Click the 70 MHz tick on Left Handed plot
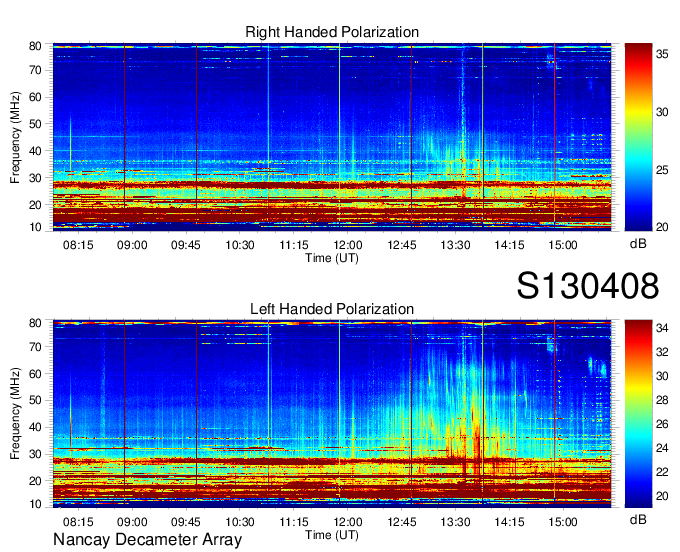 (x=35, y=347)
